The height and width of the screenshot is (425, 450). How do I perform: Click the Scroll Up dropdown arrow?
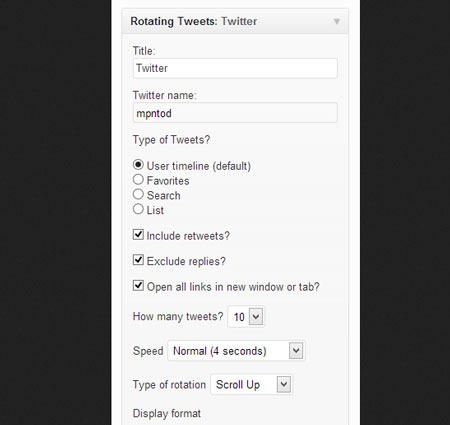284,384
